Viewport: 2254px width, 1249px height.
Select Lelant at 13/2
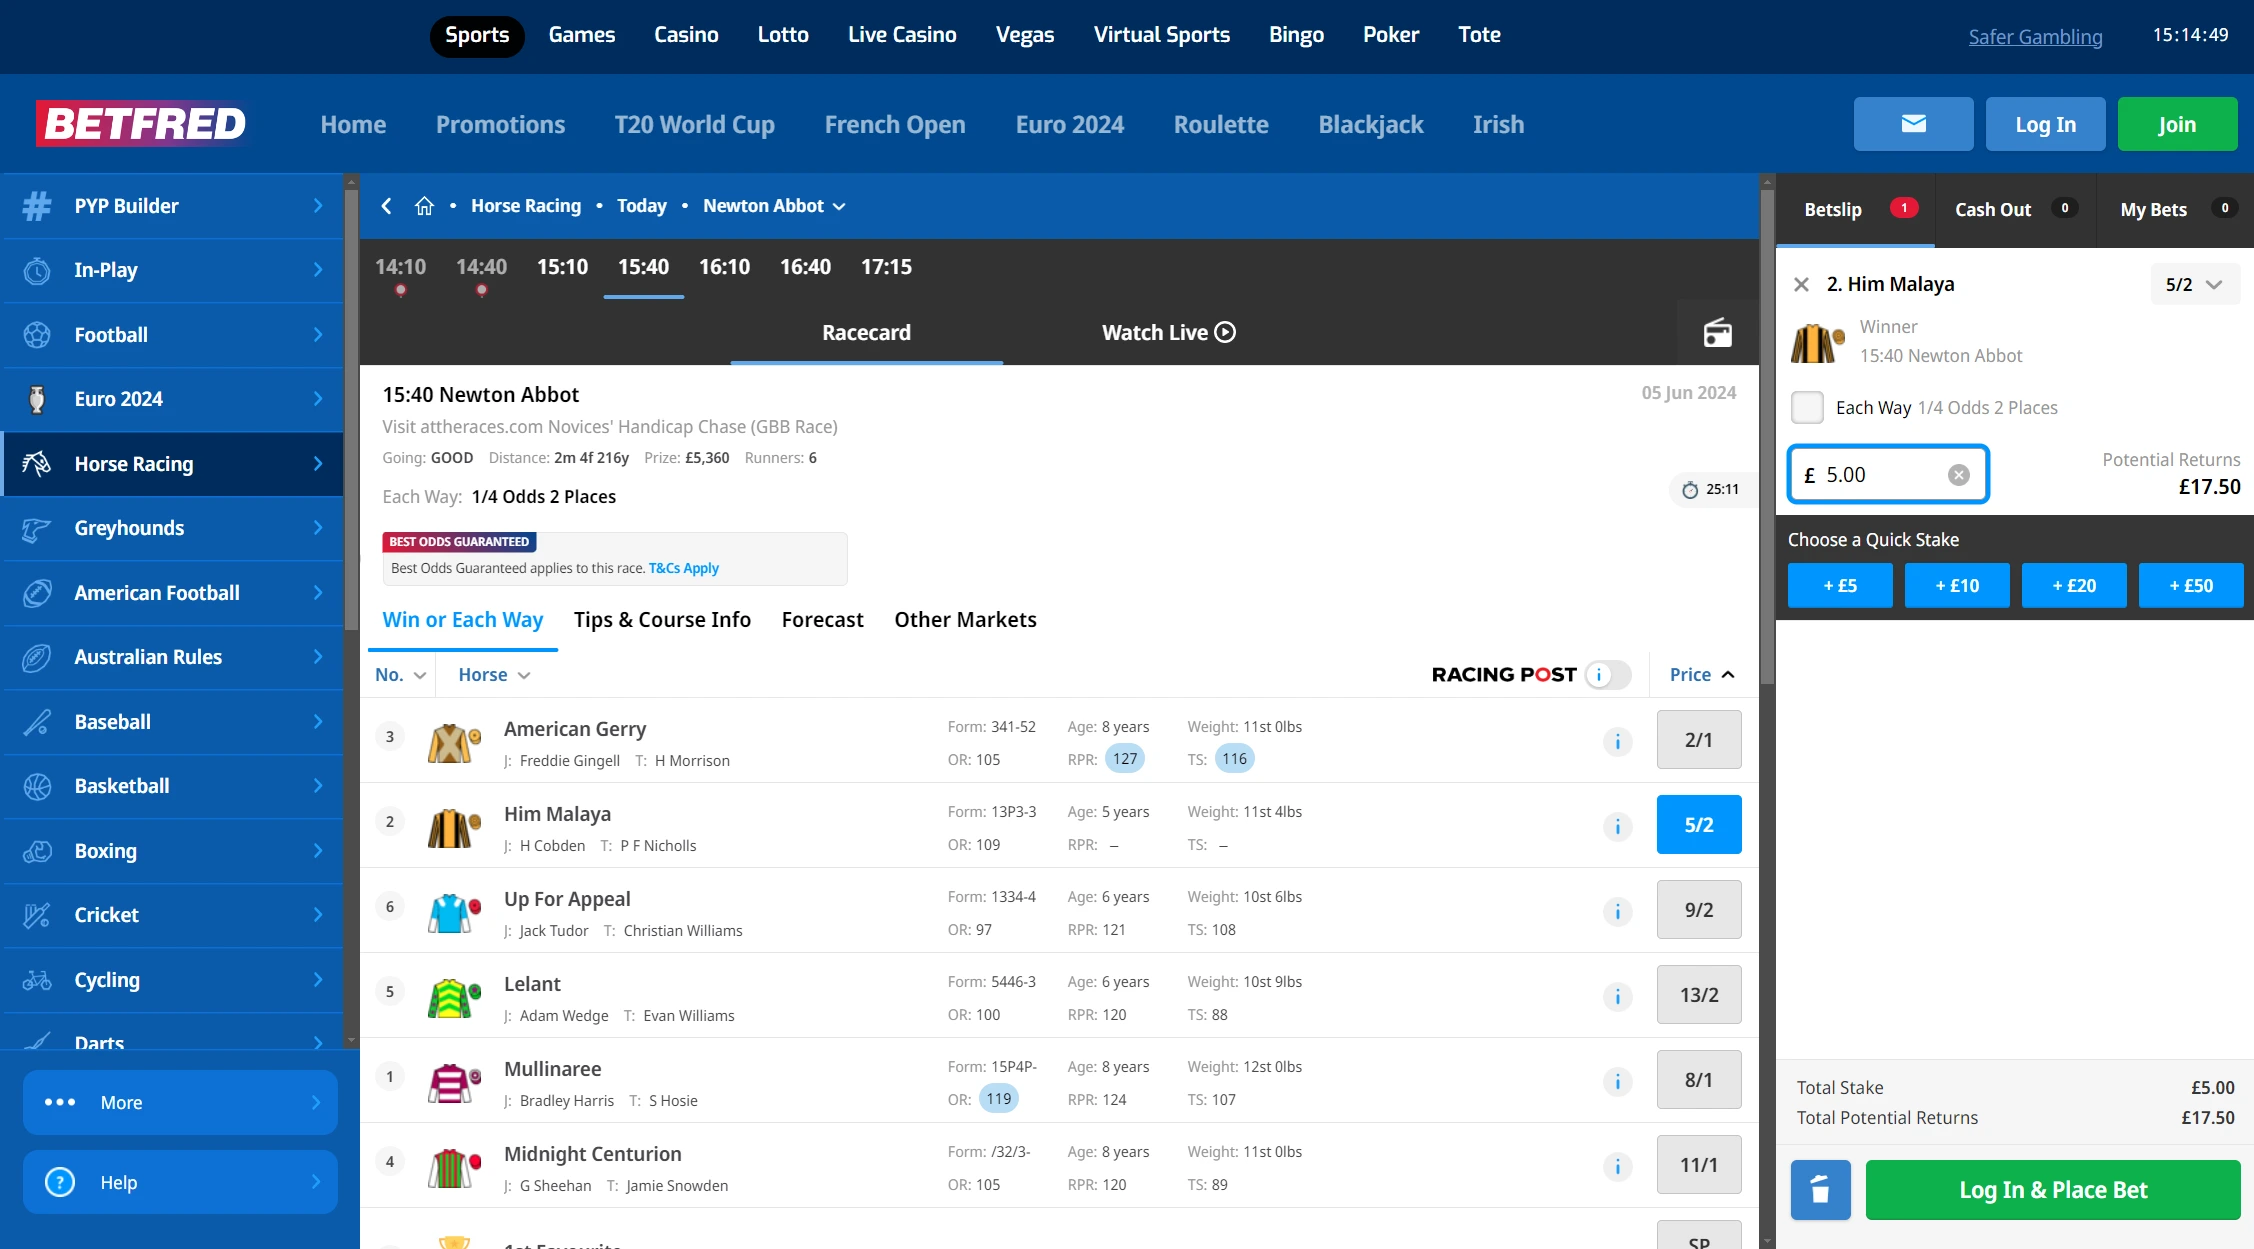click(x=1699, y=995)
